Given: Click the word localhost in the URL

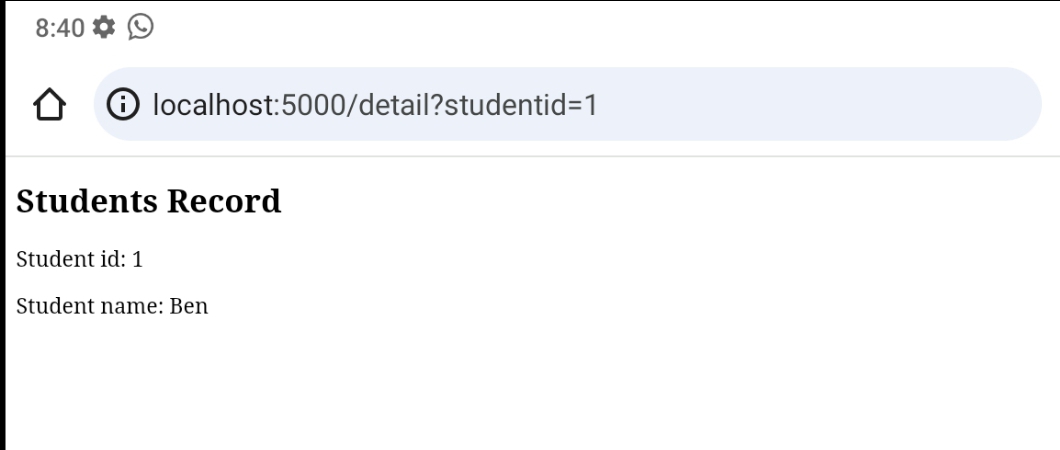Looking at the screenshot, I should click(x=213, y=105).
